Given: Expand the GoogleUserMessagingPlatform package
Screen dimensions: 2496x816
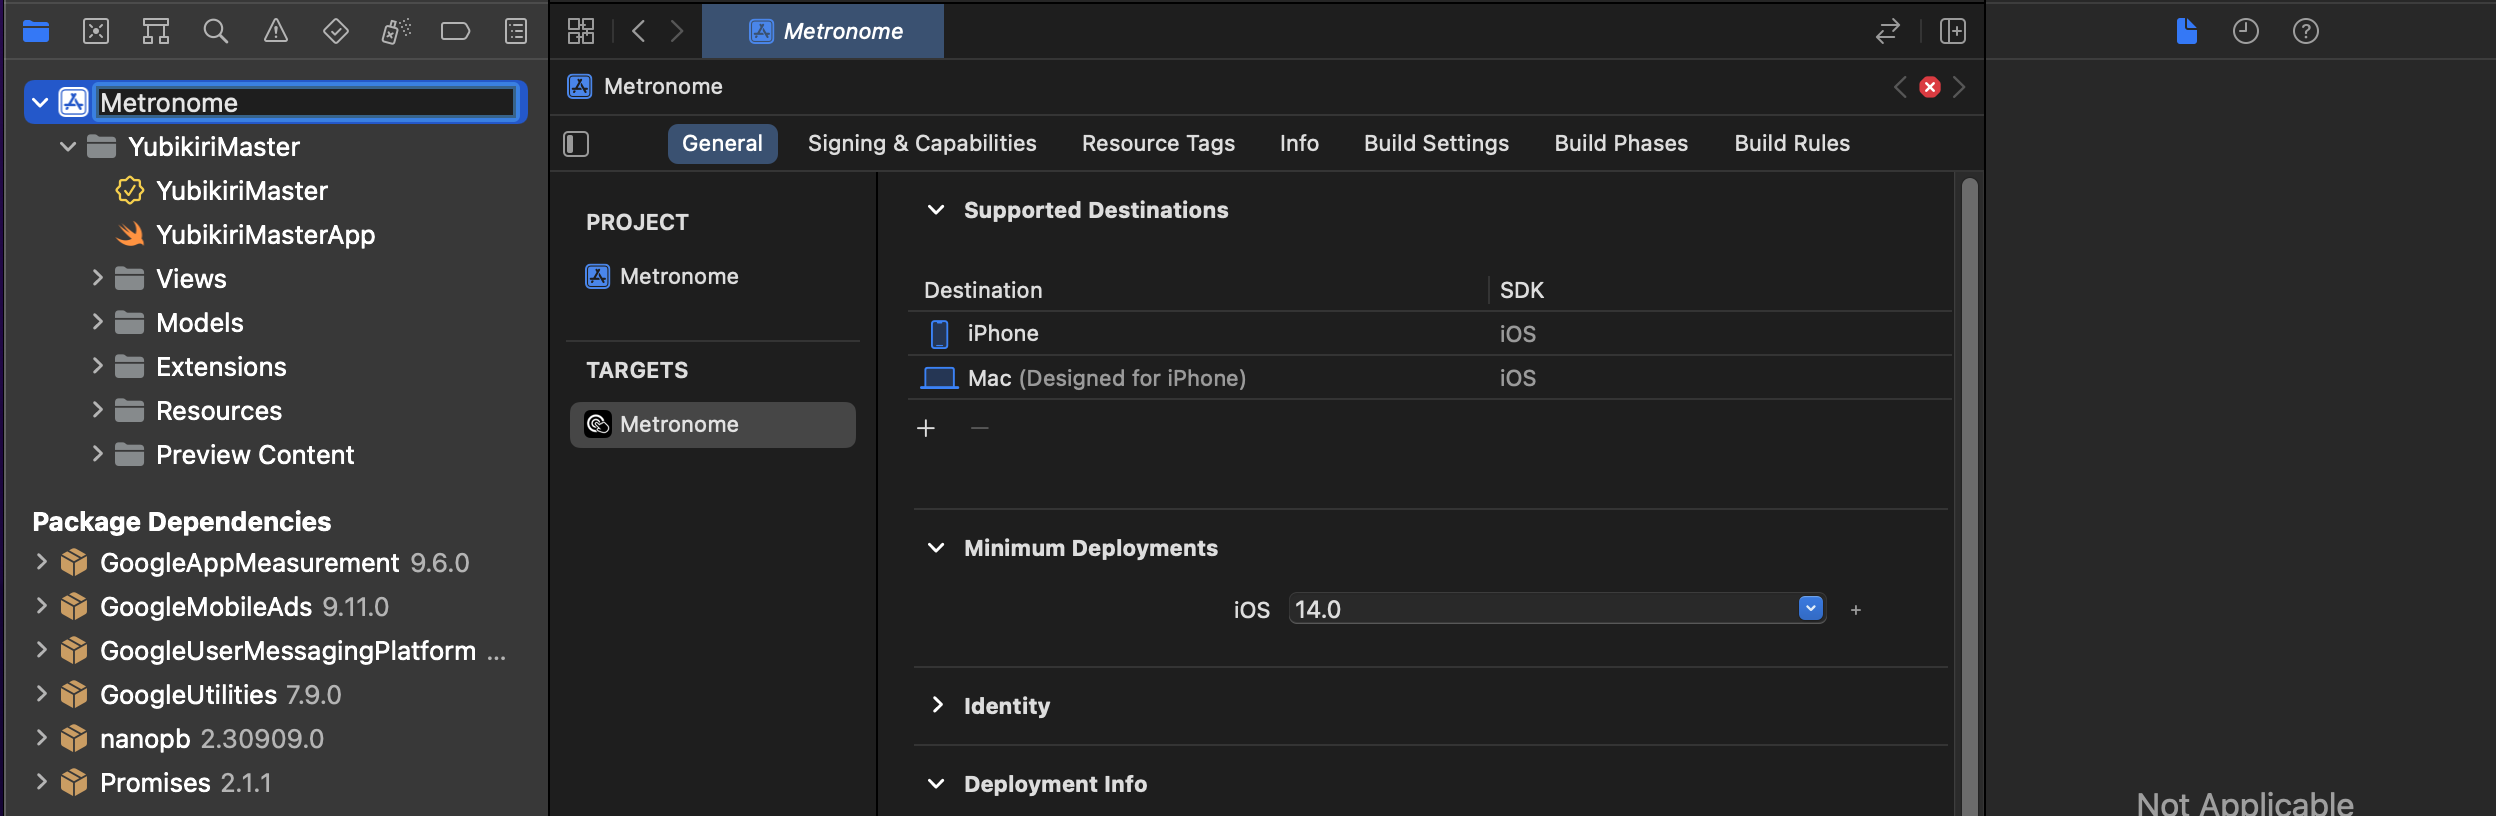Looking at the screenshot, I should pyautogui.click(x=41, y=650).
